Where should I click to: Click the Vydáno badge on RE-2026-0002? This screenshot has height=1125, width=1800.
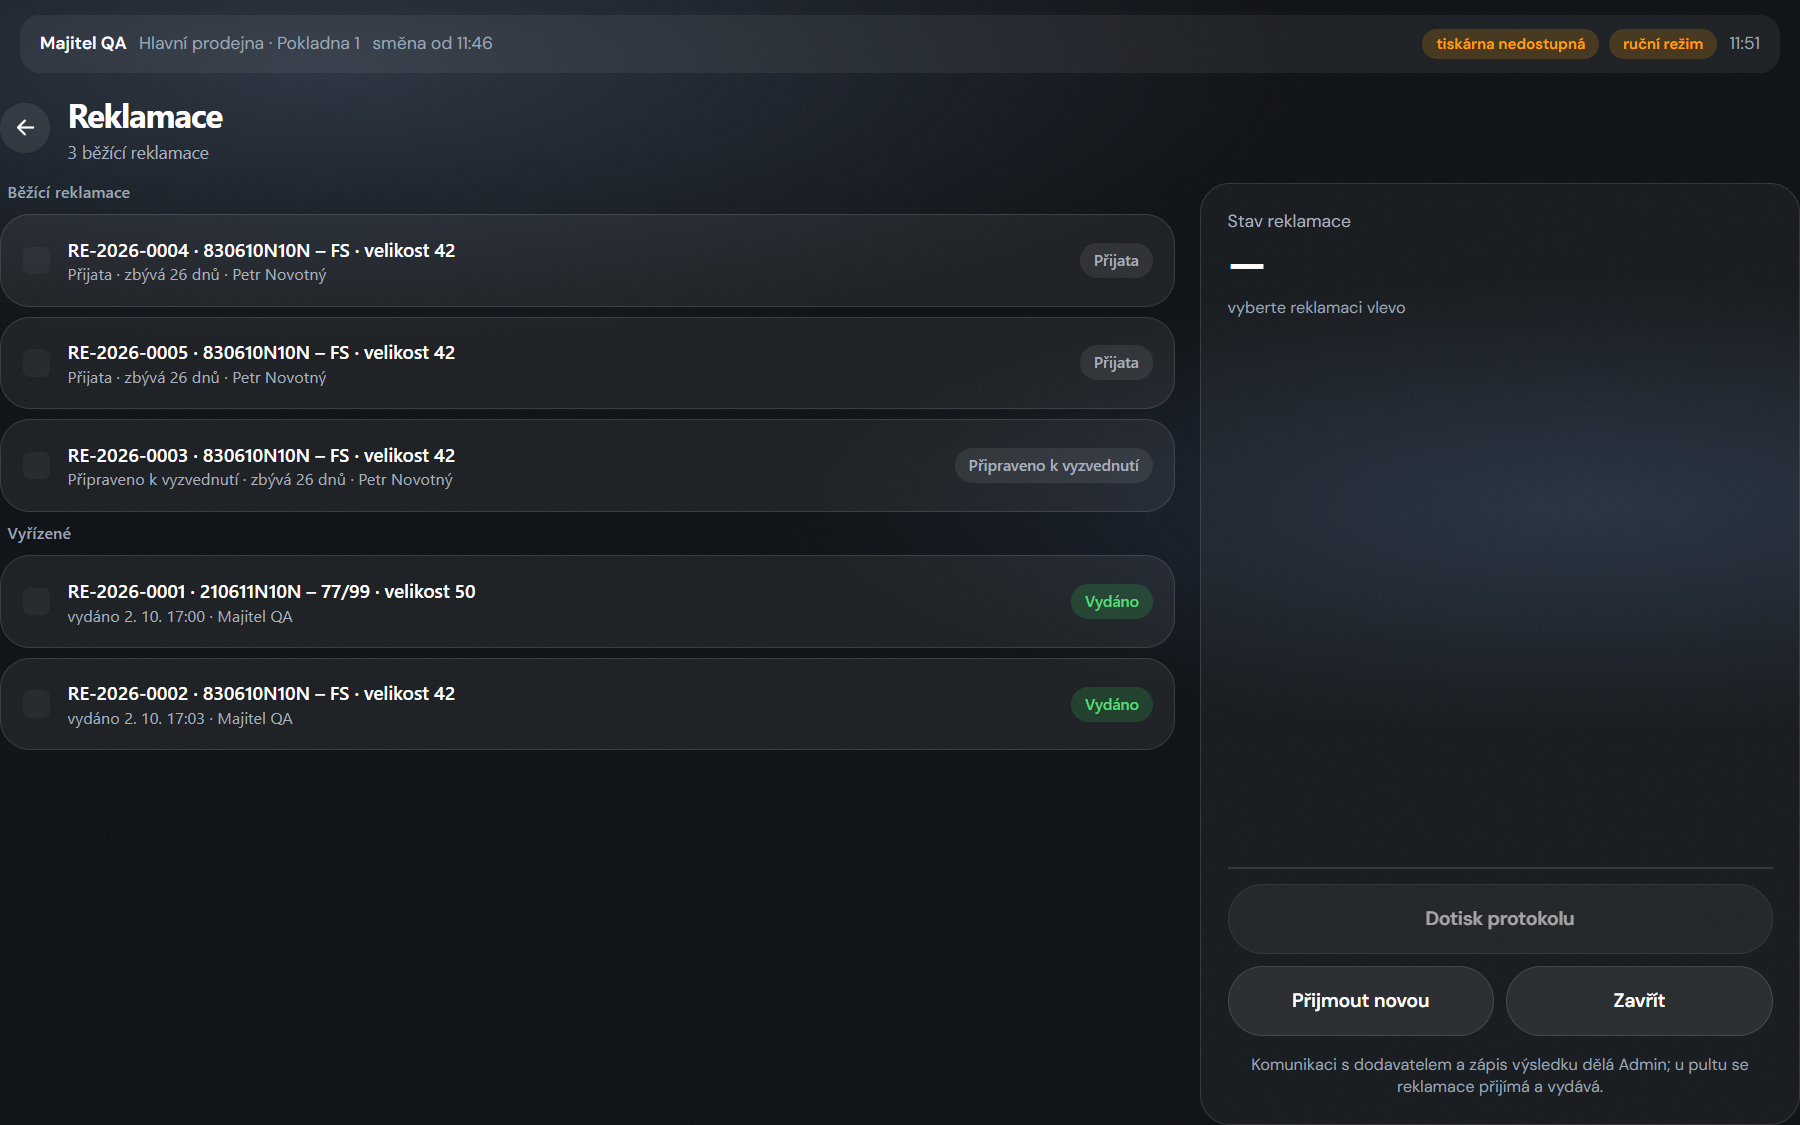click(1112, 705)
